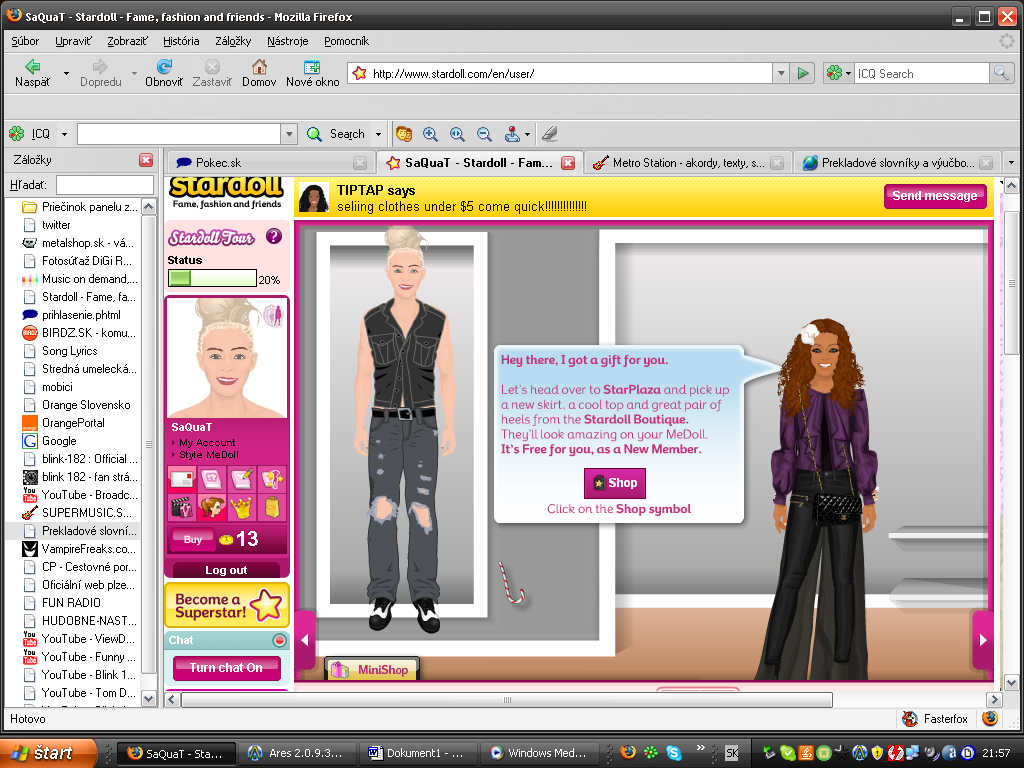Open the pink guestbook book icon
This screenshot has width=1024, height=768.
(x=212, y=479)
